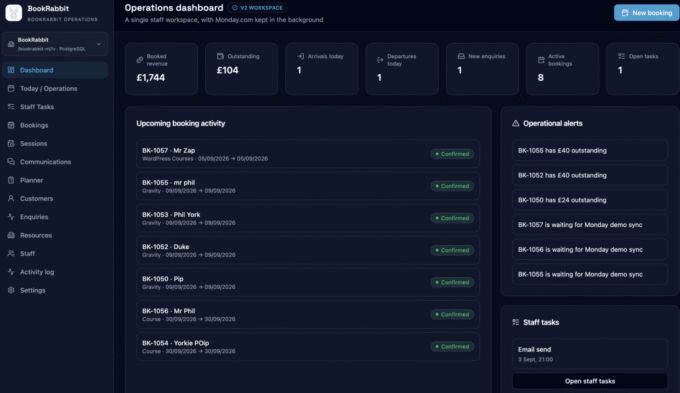This screenshot has width=680, height=393.
Task: Click alert BK-1050 has £24 outstanding
Action: pos(590,200)
